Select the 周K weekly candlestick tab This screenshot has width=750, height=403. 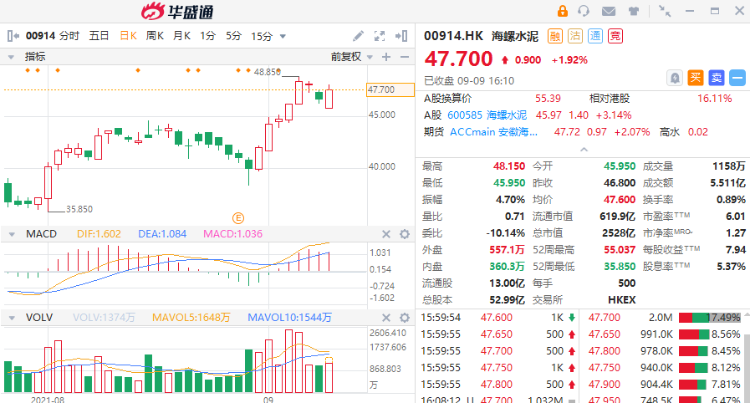pos(154,36)
